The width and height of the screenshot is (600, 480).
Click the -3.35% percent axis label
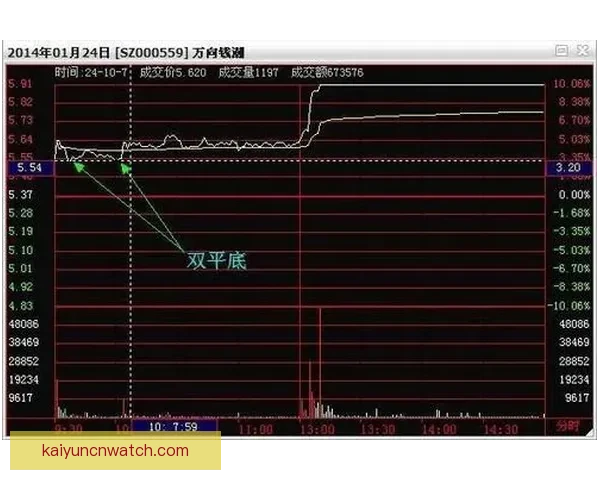click(x=571, y=231)
